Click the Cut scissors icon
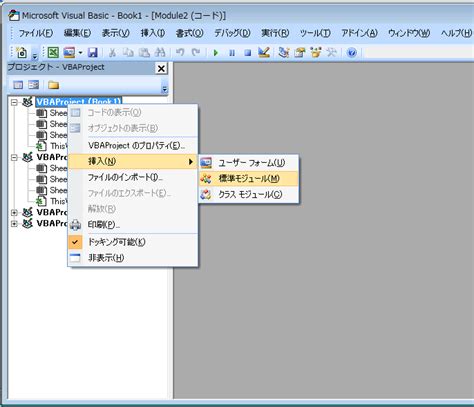Image resolution: width=474 pixels, height=407 pixels. point(112,52)
